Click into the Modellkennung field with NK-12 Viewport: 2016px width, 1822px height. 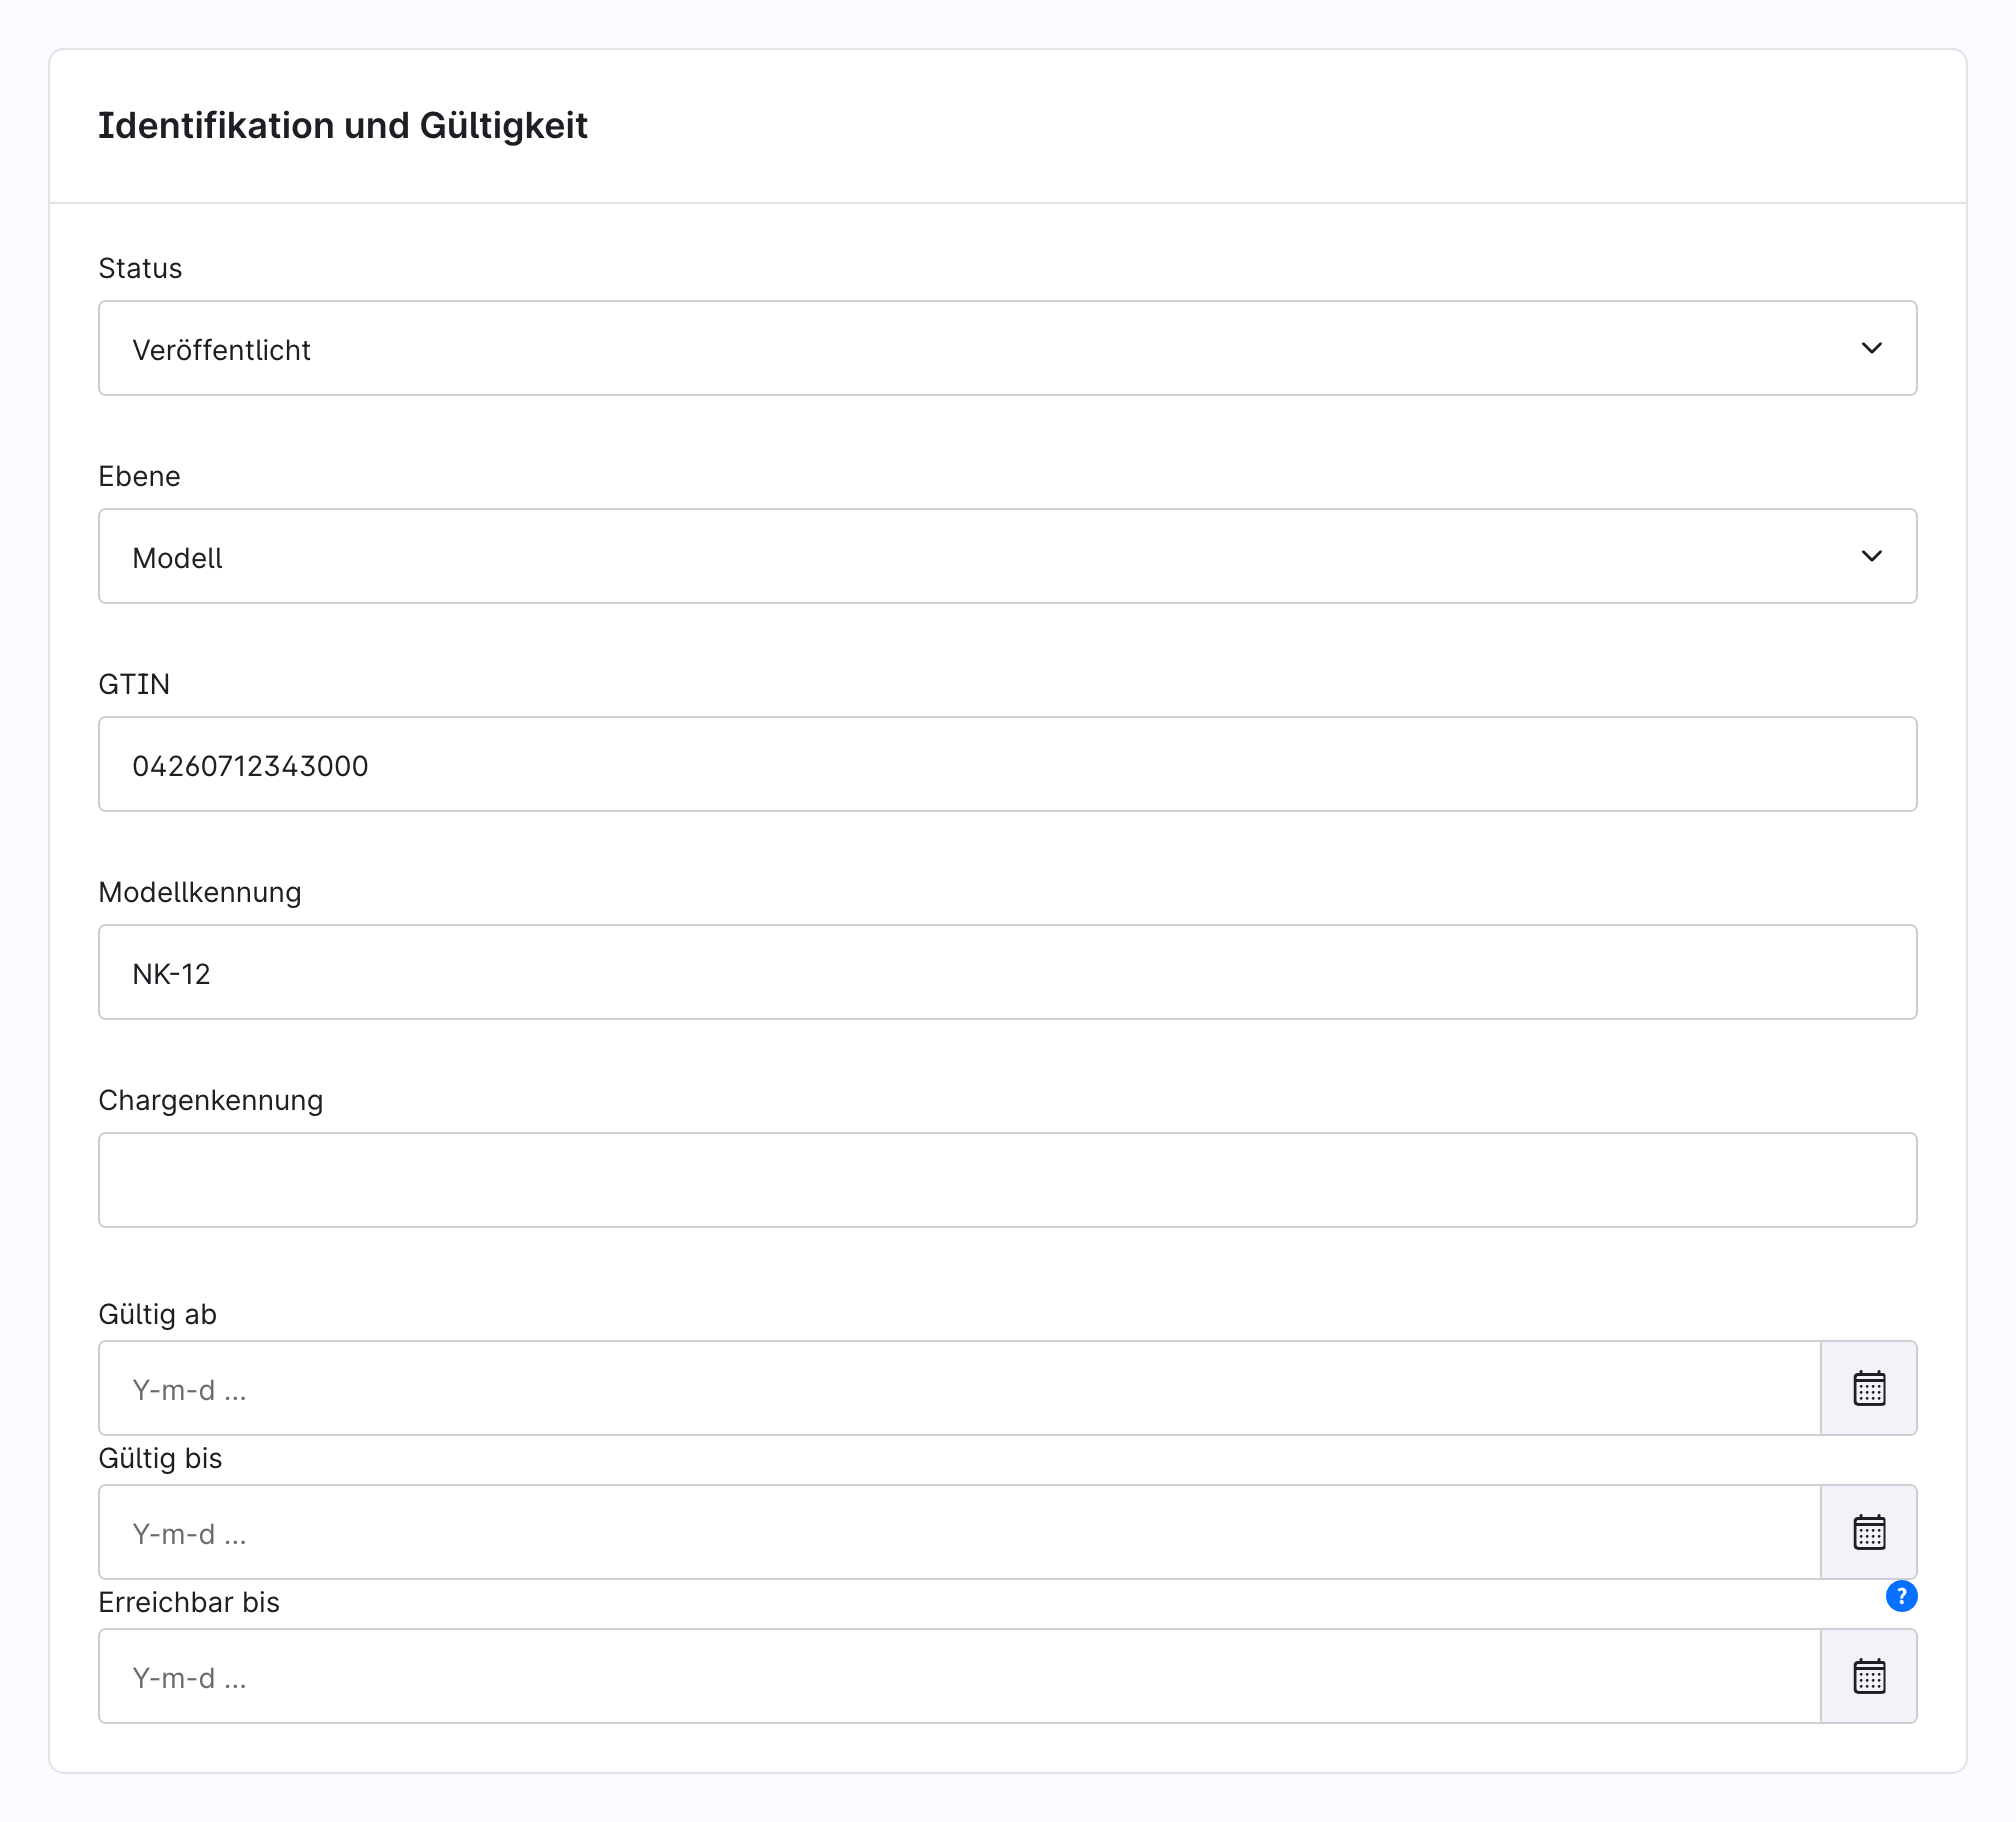[x=1008, y=972]
